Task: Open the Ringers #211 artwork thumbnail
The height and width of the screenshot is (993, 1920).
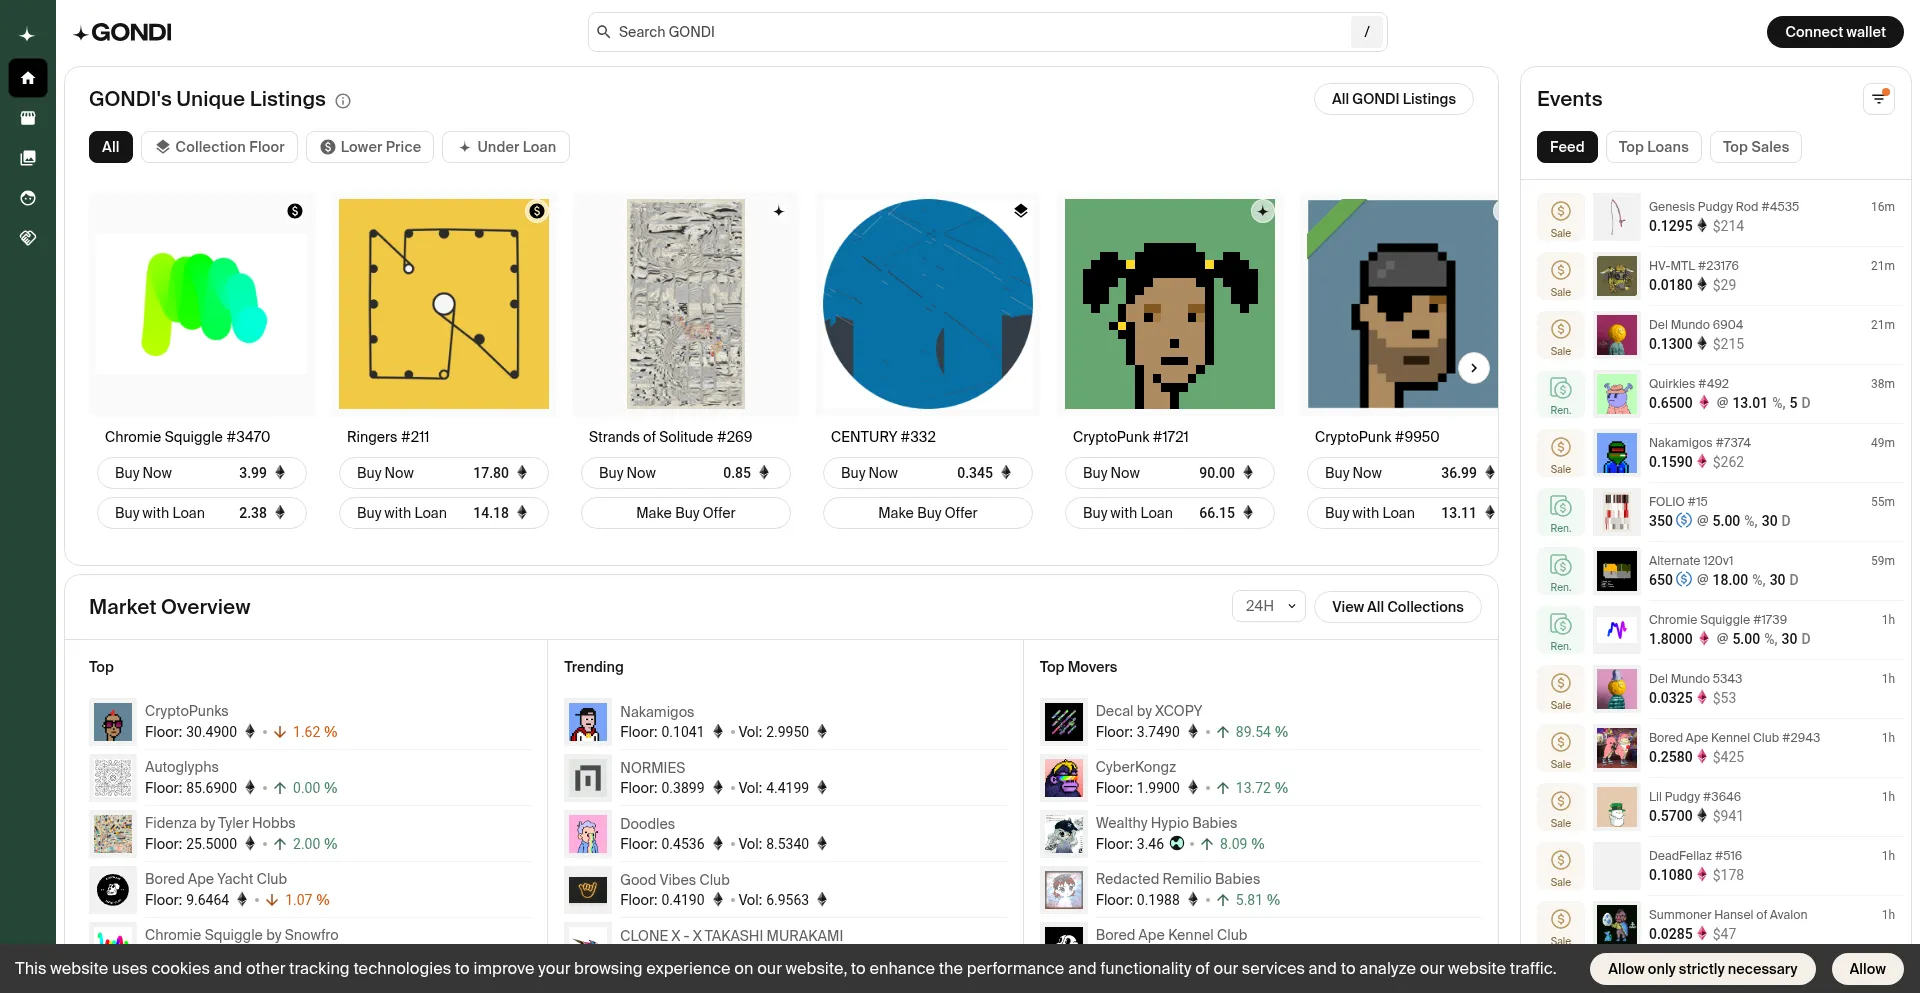Action: (x=444, y=304)
